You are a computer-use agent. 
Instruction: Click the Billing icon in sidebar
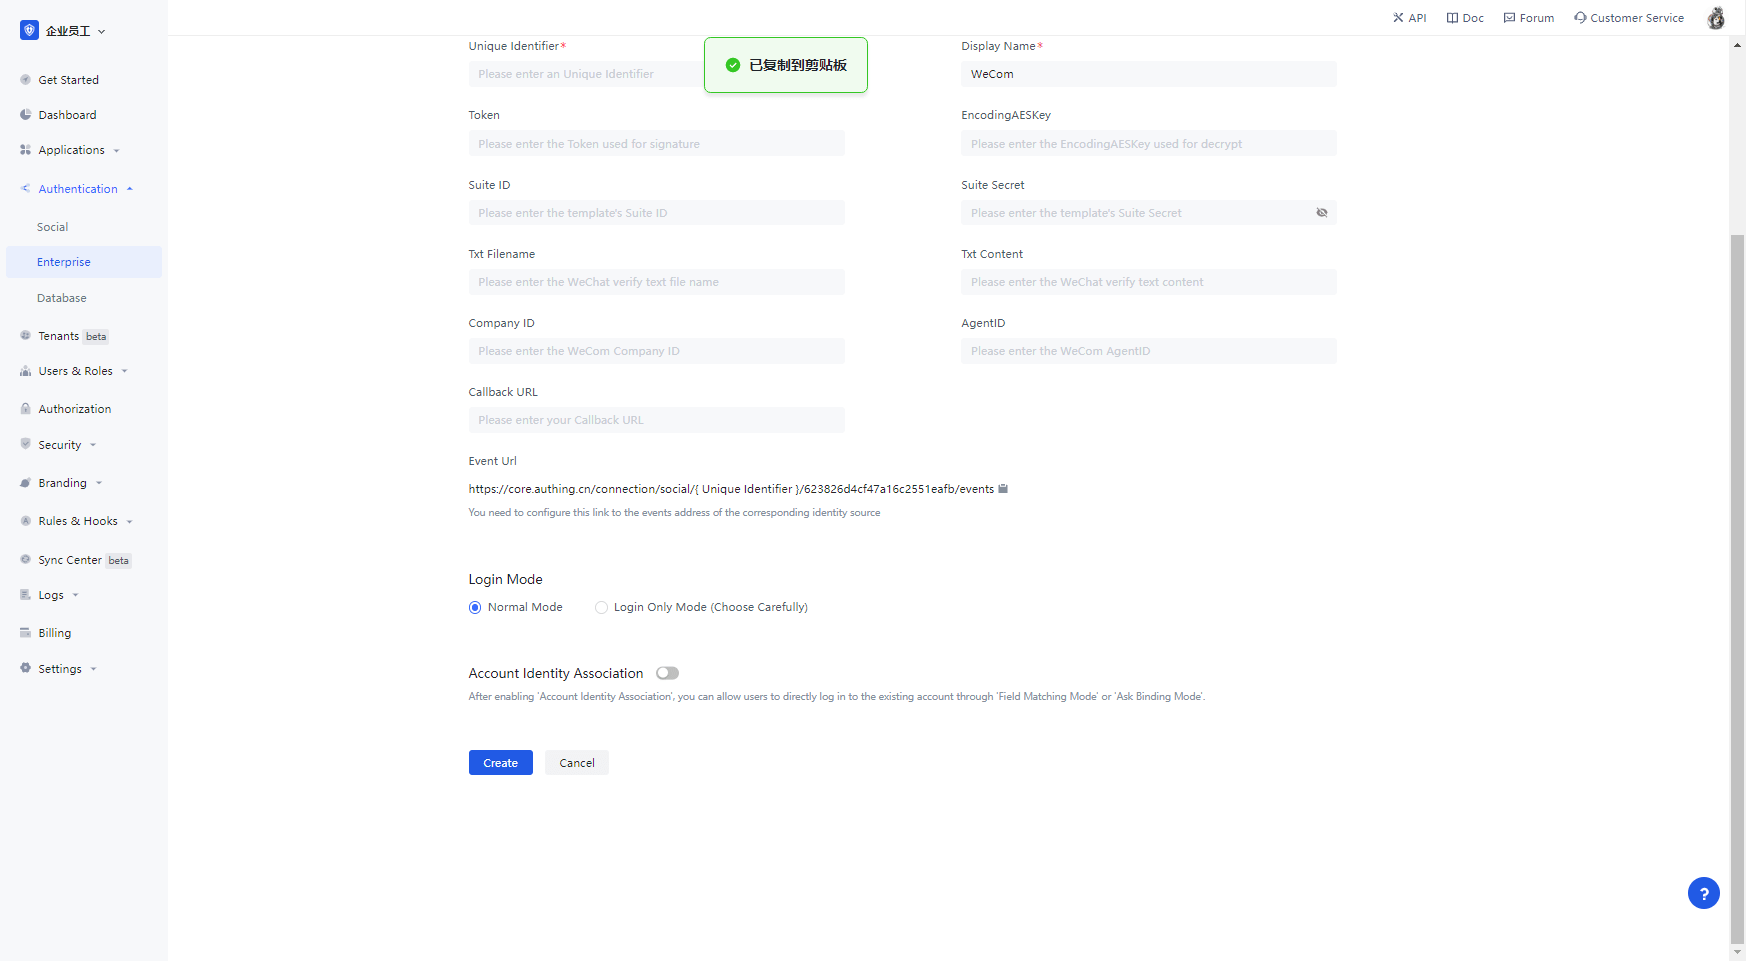26,633
